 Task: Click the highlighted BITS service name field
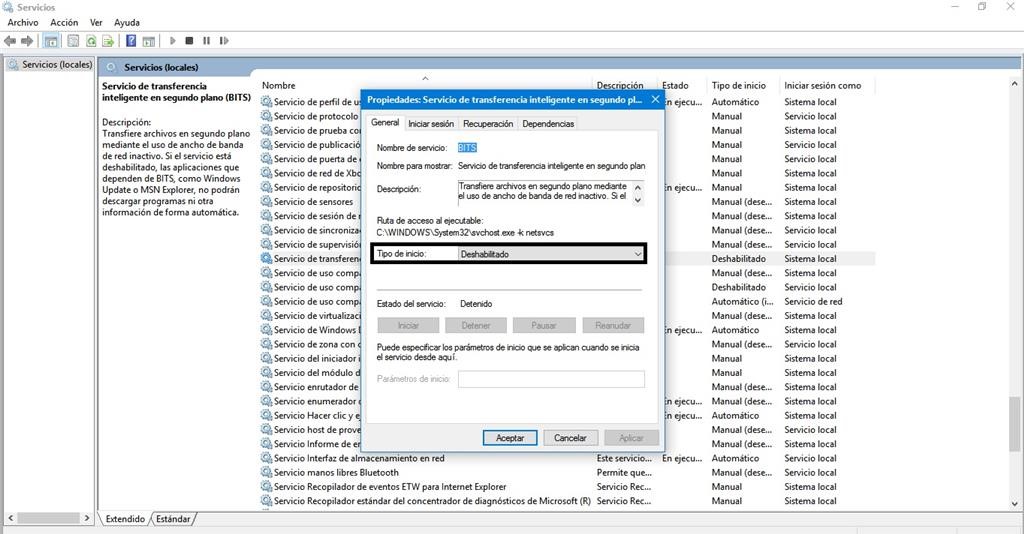[467, 148]
